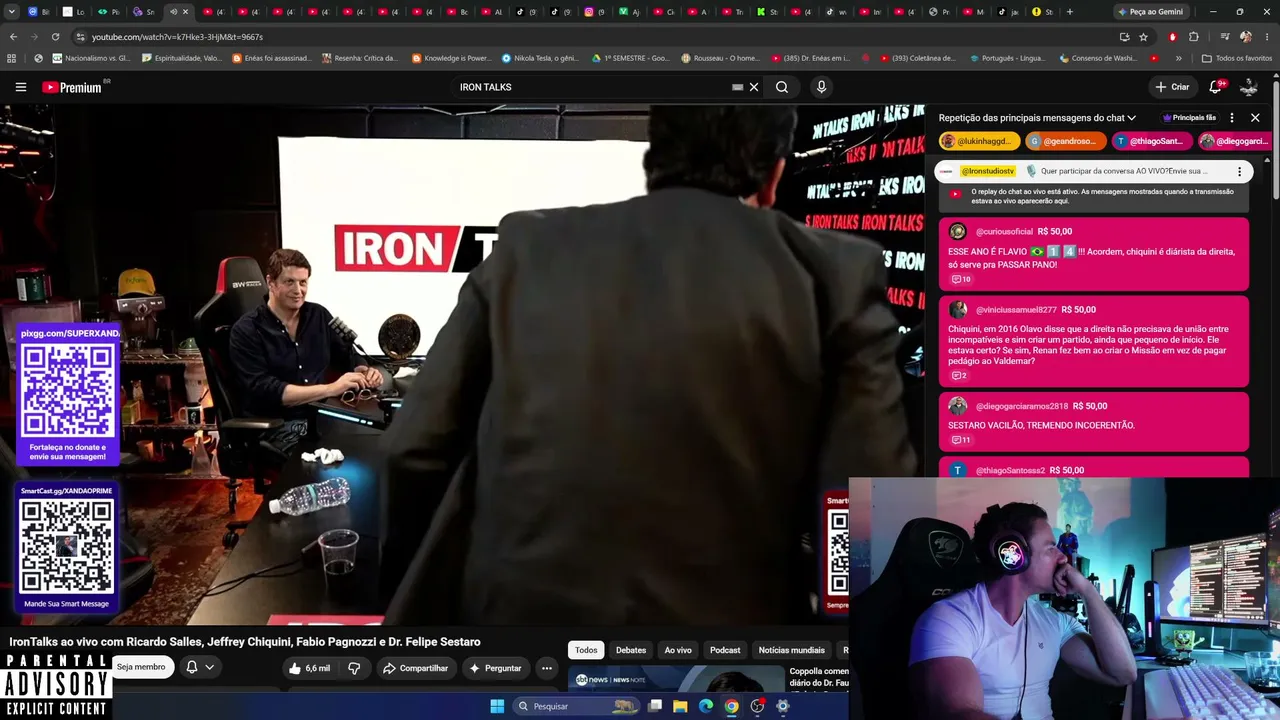Image resolution: width=1280 pixels, height=720 pixels.
Task: Open the browser extensions puzzle icon
Action: pyautogui.click(x=1194, y=37)
